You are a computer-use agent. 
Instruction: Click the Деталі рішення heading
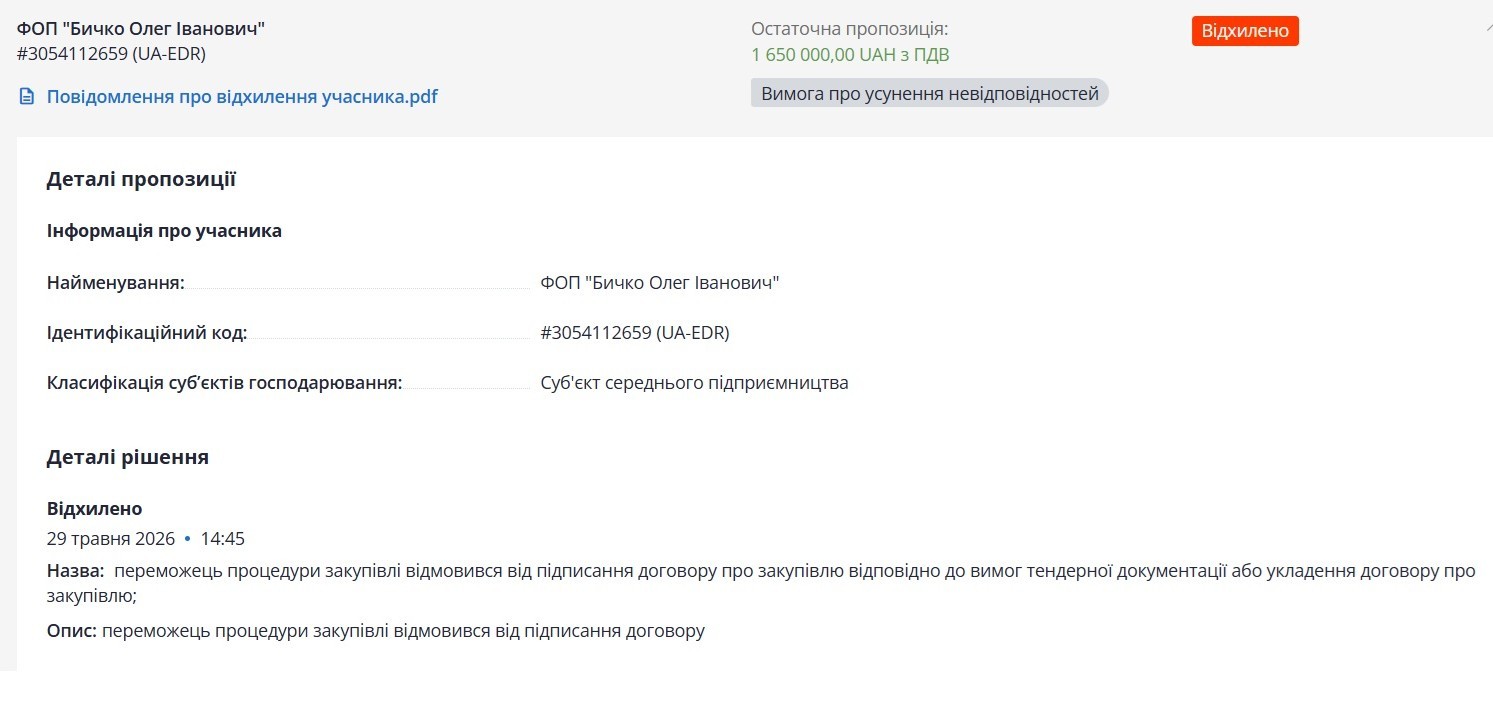(128, 458)
